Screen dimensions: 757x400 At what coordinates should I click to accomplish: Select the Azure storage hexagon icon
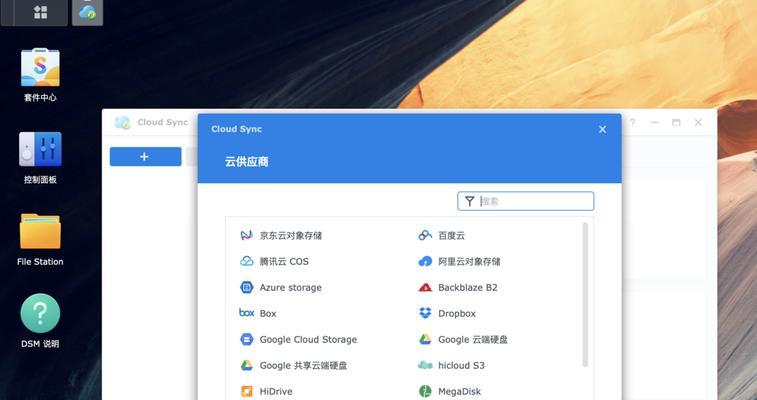click(247, 288)
